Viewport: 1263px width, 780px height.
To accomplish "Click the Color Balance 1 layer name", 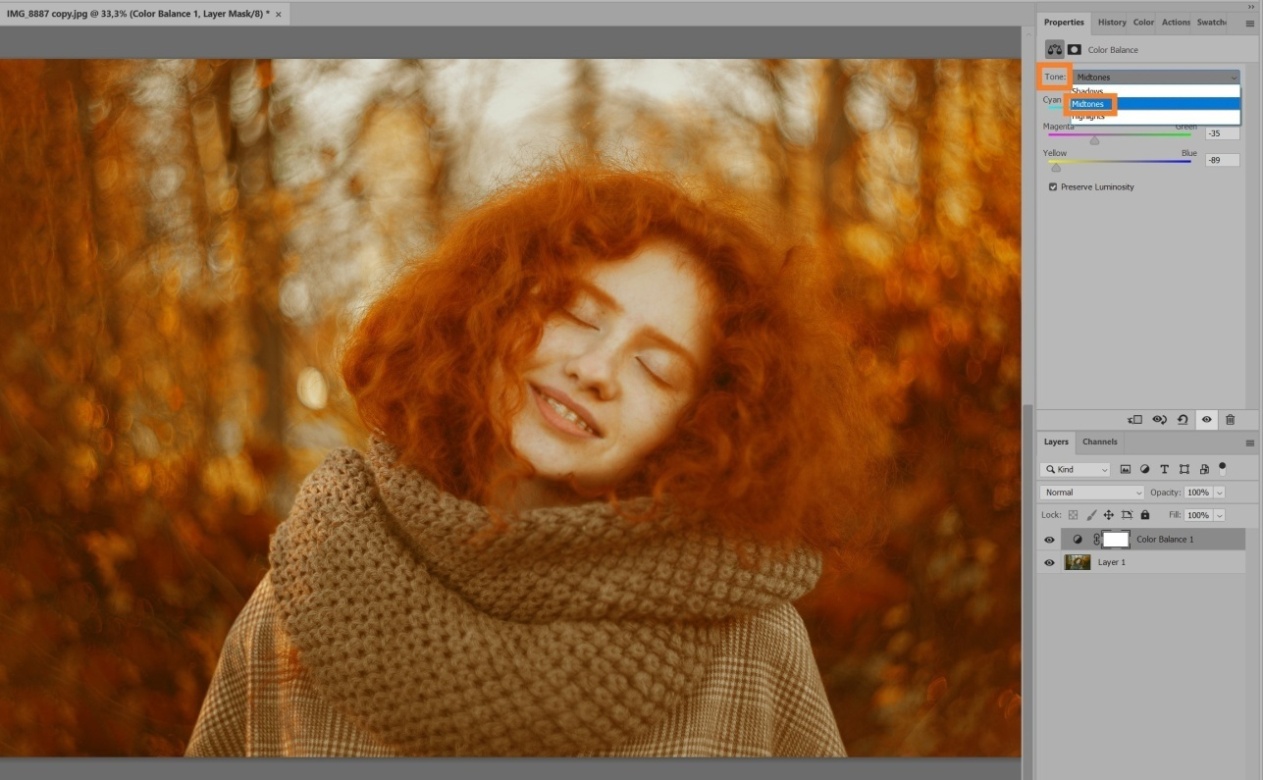I will 1165,540.
